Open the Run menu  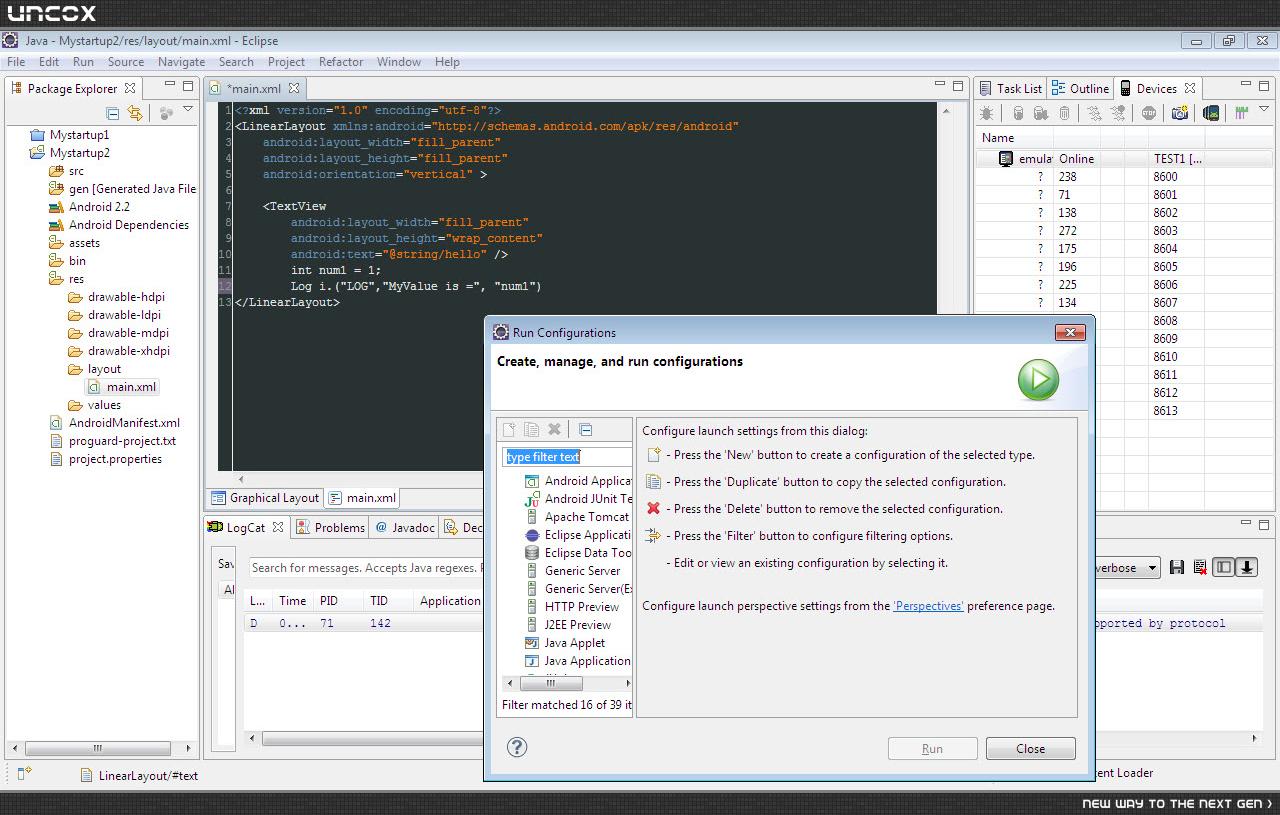click(83, 61)
